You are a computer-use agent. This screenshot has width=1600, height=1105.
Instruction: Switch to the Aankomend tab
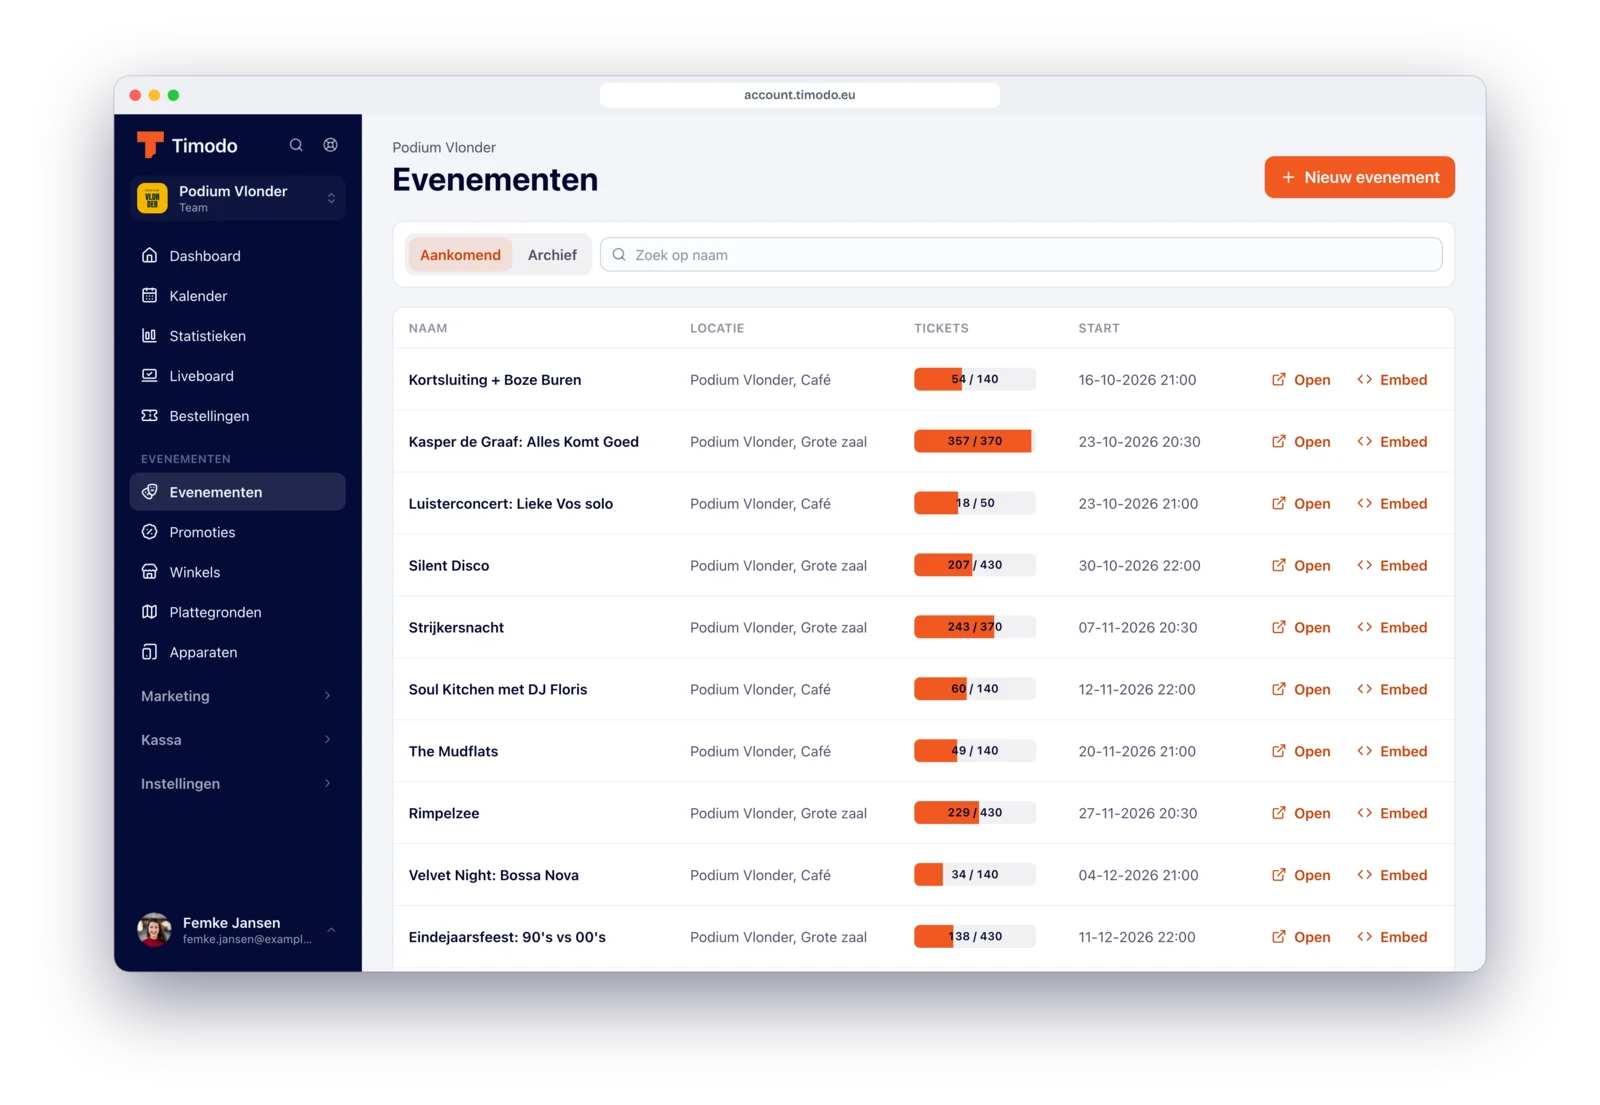click(460, 255)
